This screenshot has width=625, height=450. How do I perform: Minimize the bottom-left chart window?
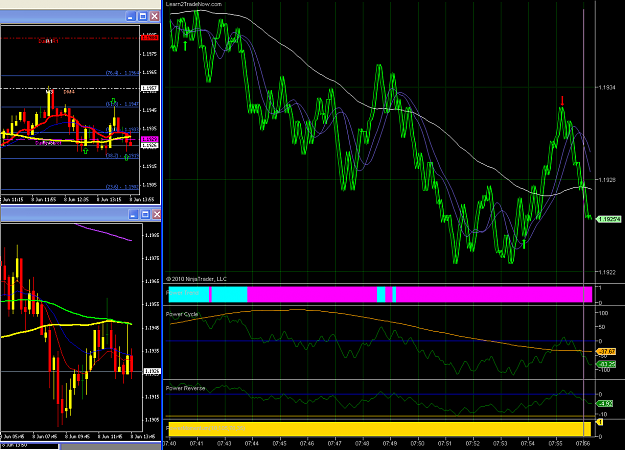[133, 214]
